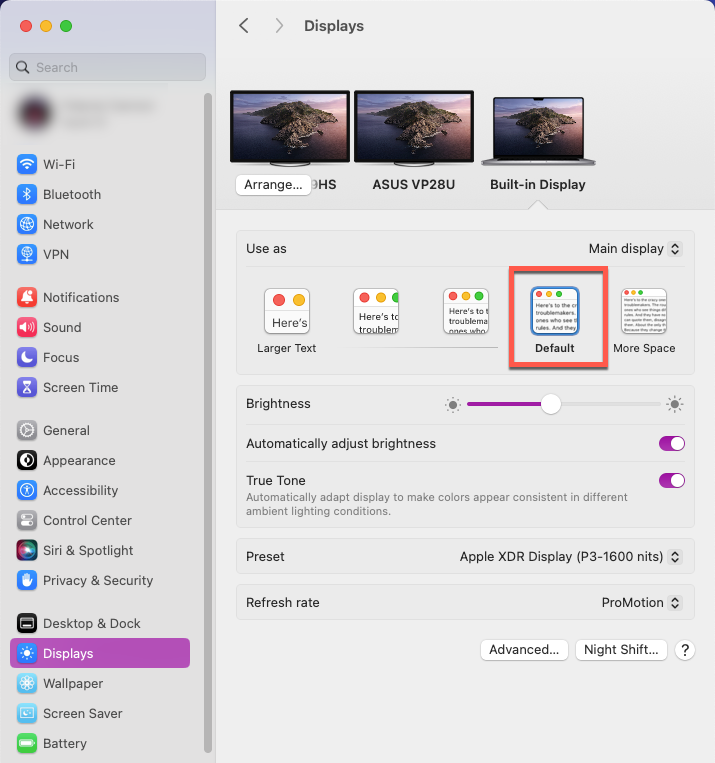
Task: Adjust the Brightness slider knob
Action: tap(551, 404)
